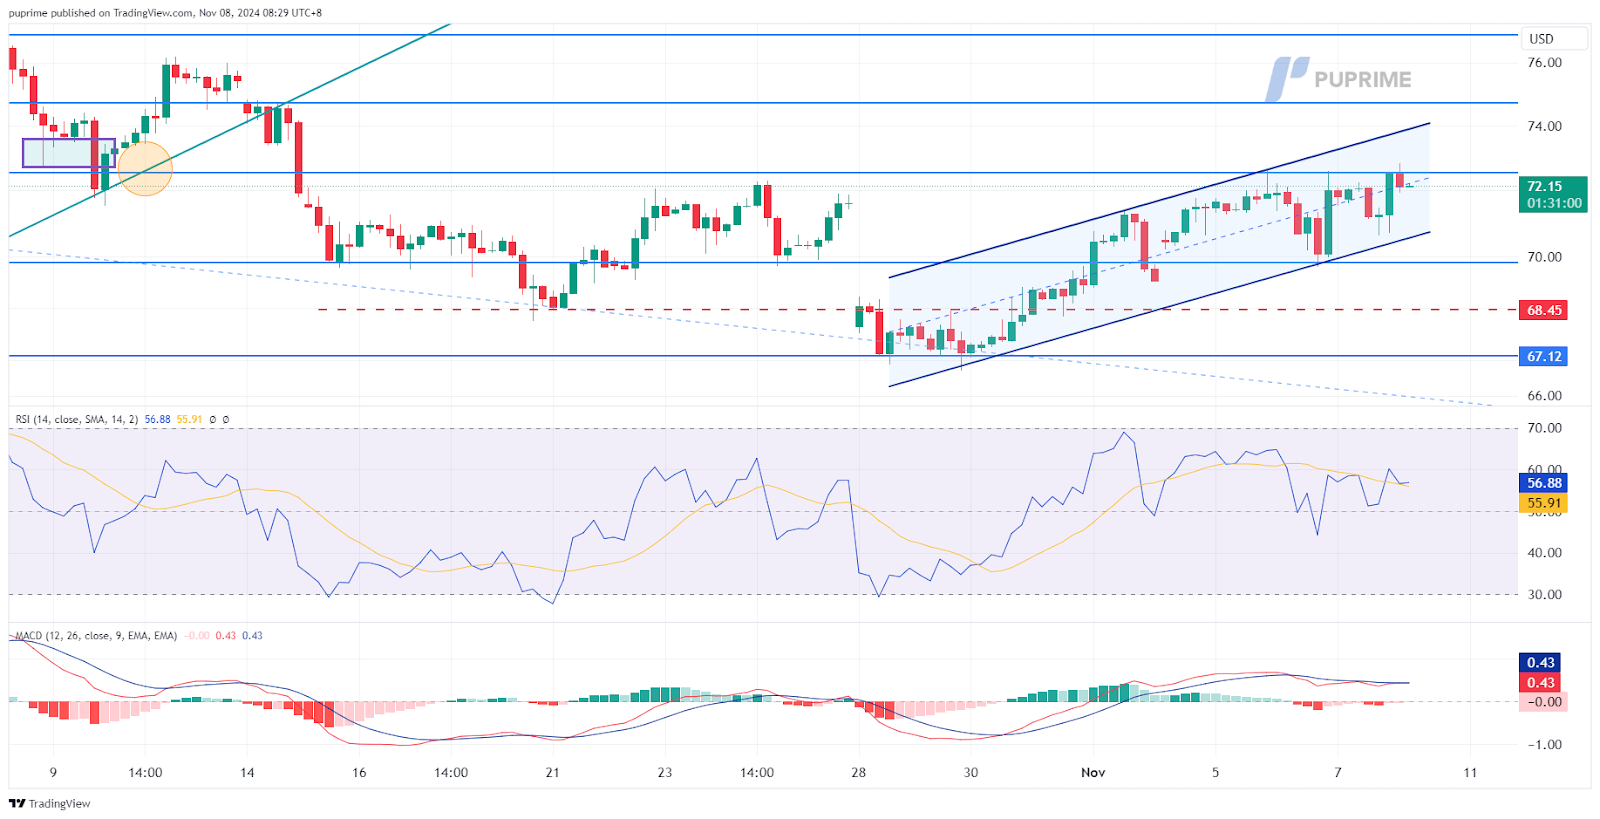Select the blue 67.12 price level label
Image resolution: width=1600 pixels, height=819 pixels.
pyautogui.click(x=1543, y=356)
